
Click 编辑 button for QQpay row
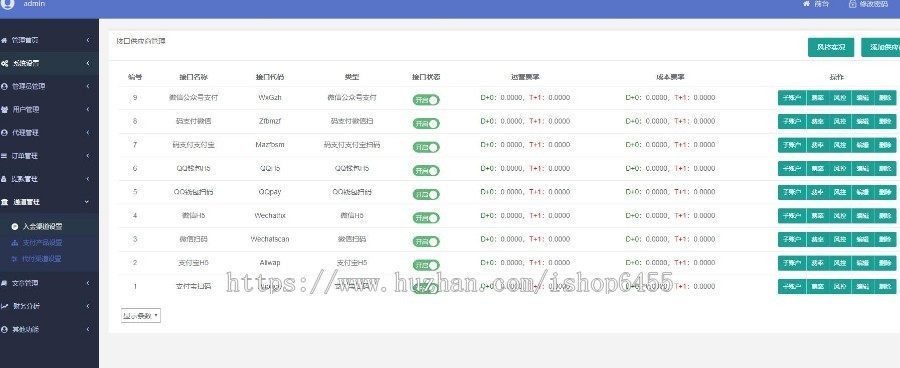pos(862,192)
